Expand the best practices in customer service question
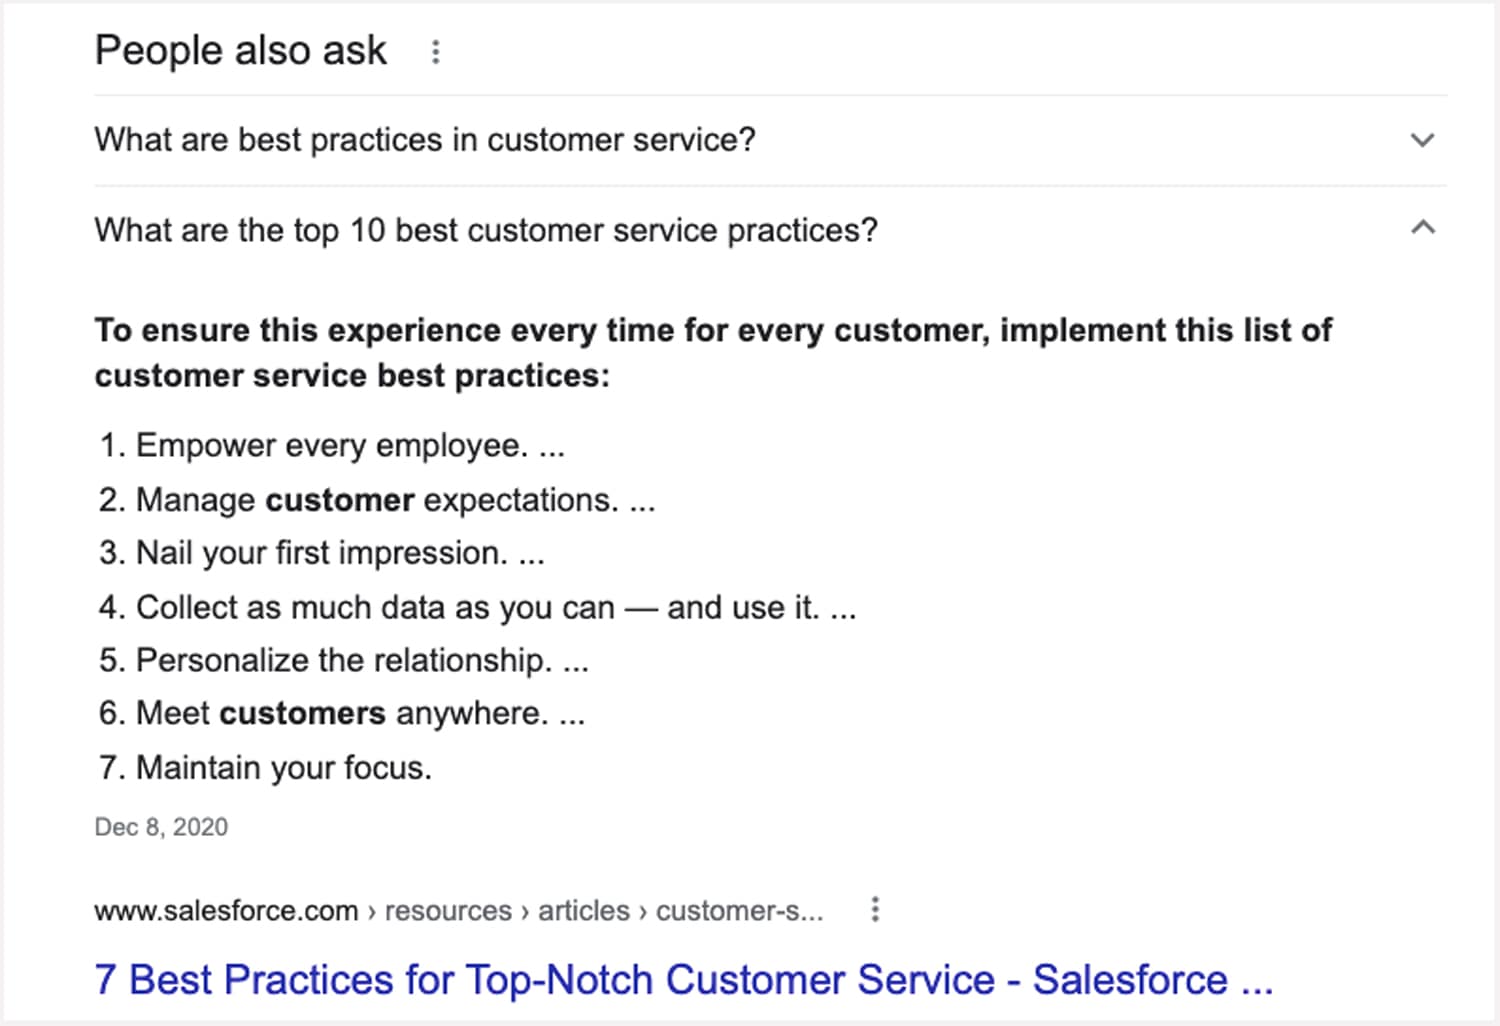This screenshot has width=1500, height=1026. click(1422, 140)
